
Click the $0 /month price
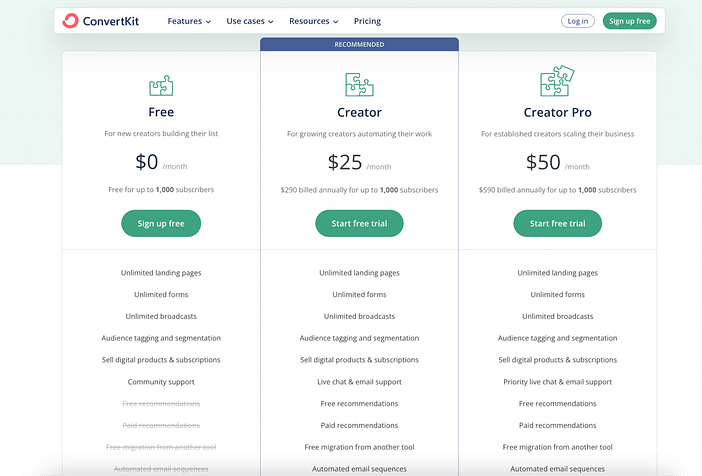pos(161,162)
